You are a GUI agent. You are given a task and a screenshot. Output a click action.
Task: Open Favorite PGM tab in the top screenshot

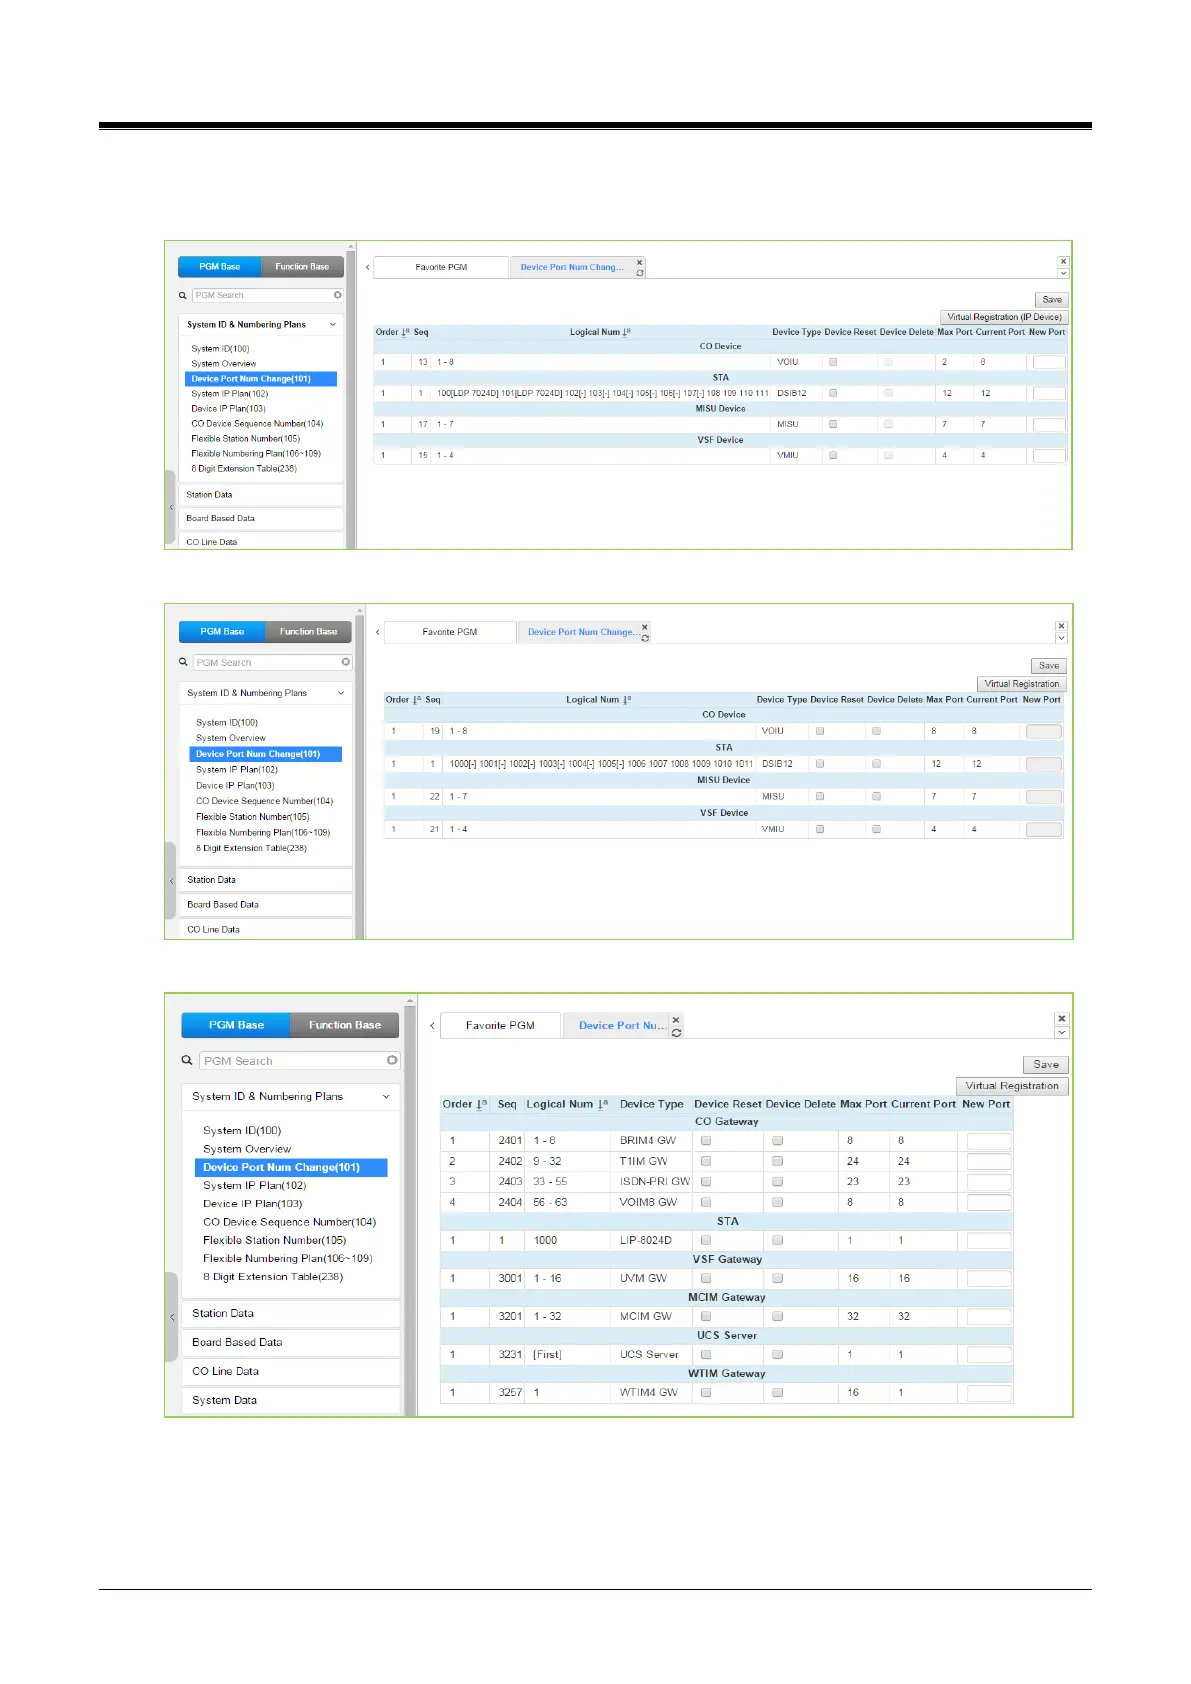pos(441,267)
